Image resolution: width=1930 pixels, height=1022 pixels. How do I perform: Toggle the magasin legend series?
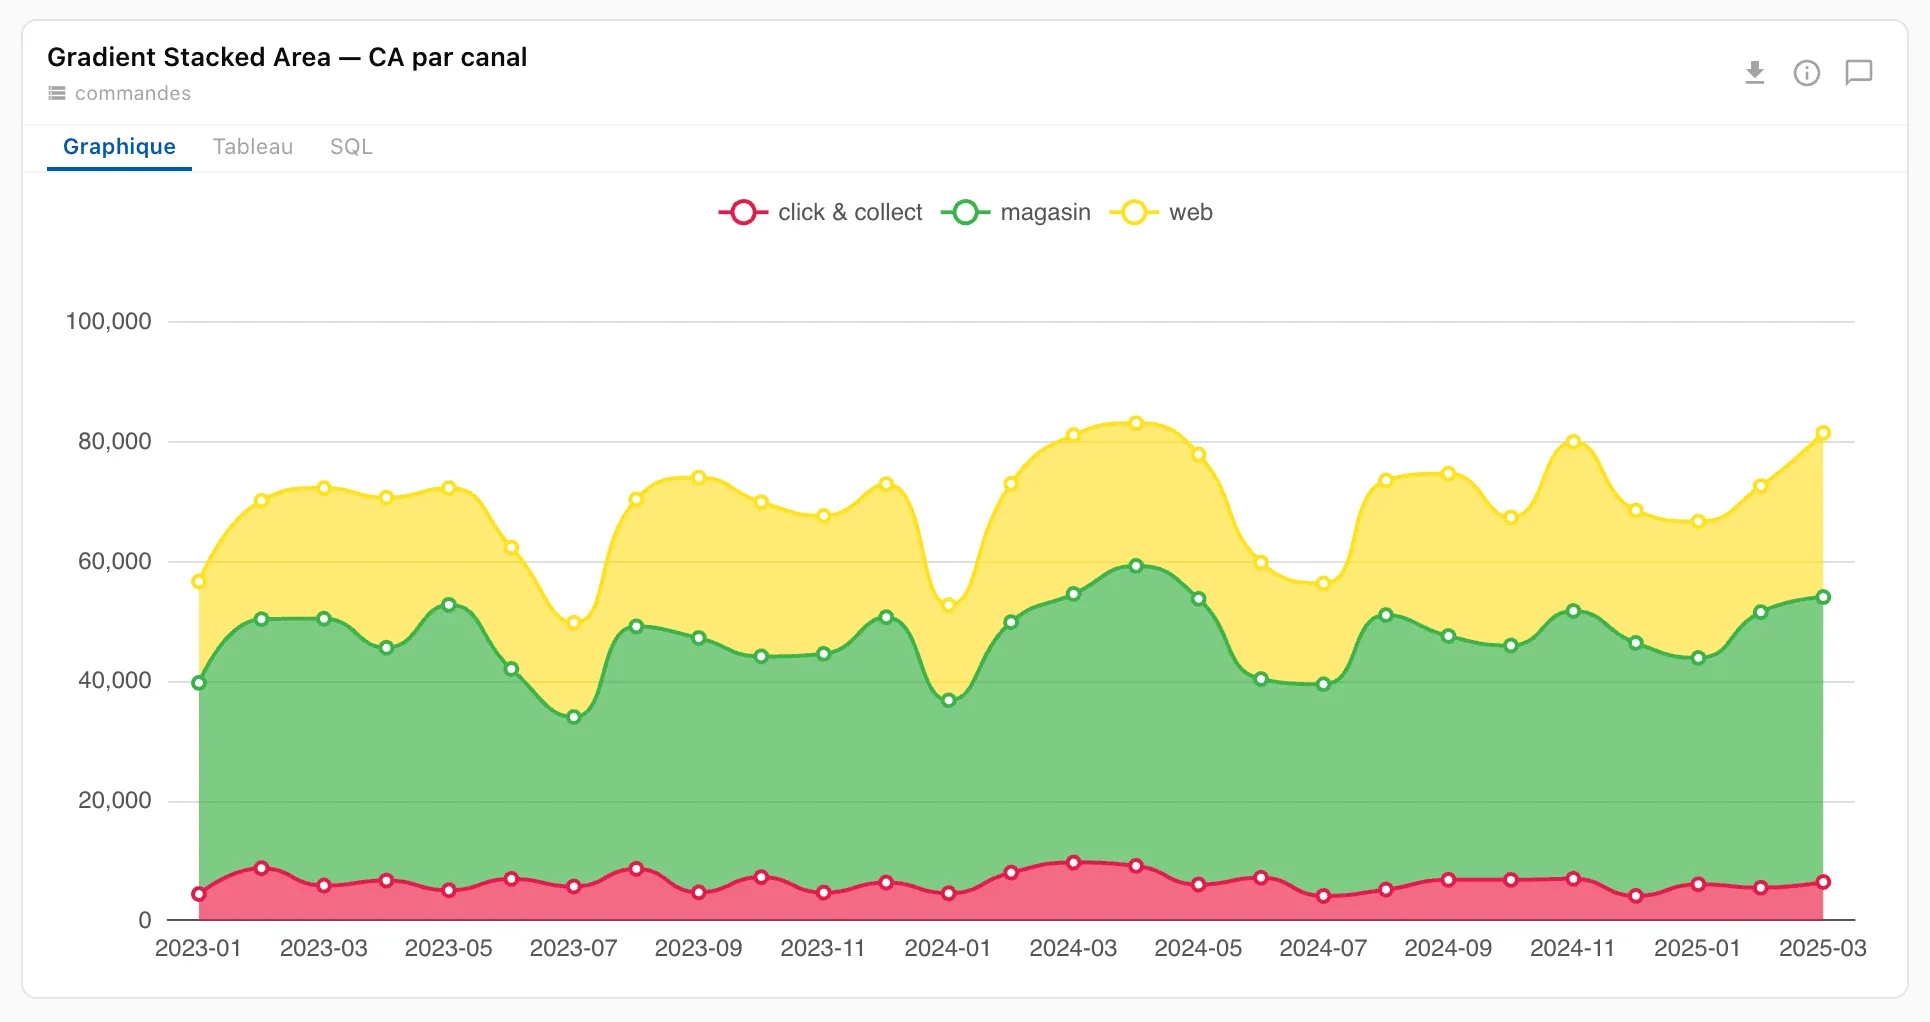pos(1016,212)
